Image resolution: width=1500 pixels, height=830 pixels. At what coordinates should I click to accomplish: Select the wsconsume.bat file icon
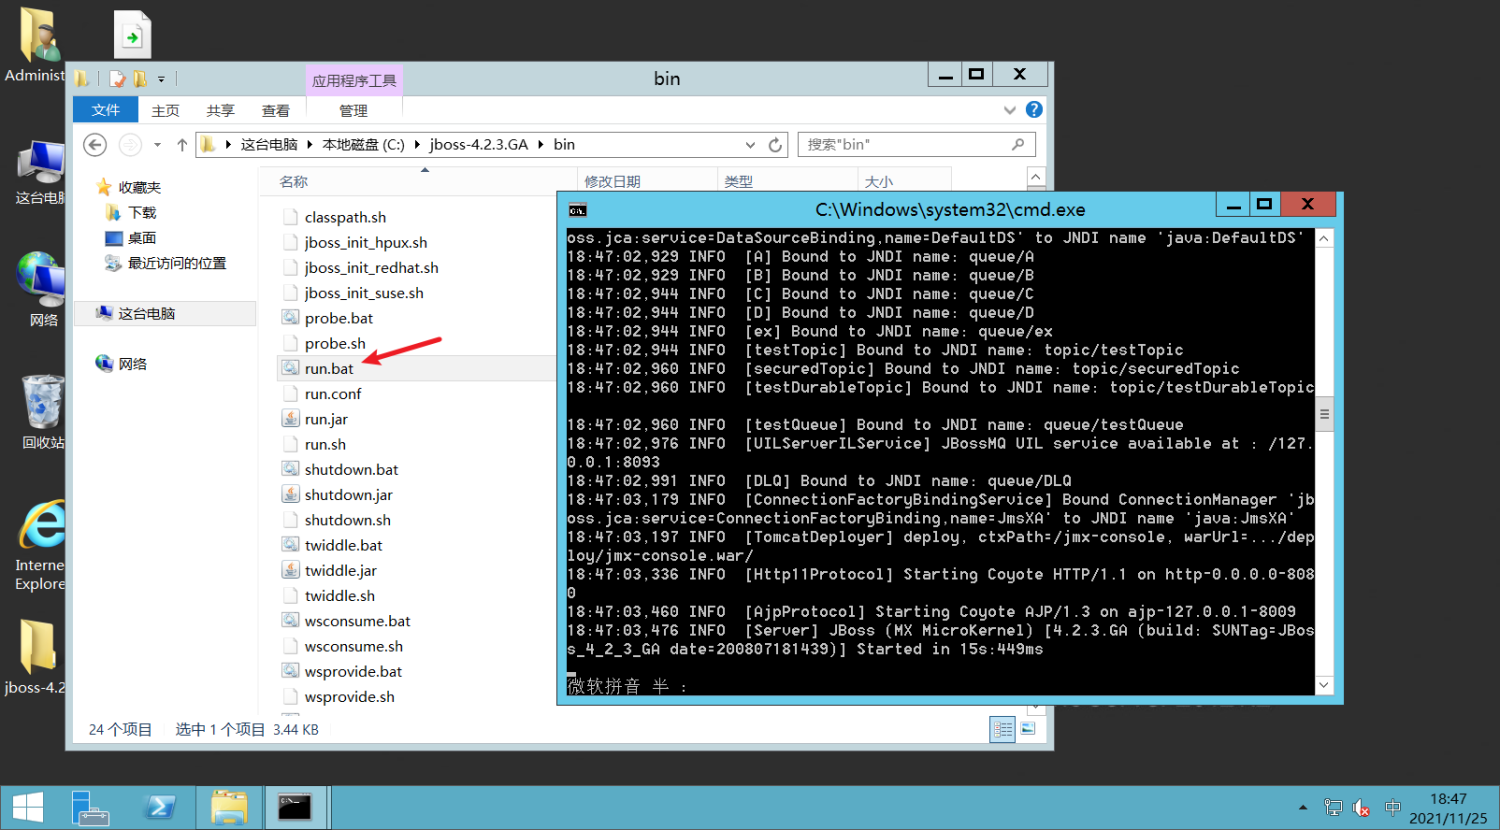[290, 620]
